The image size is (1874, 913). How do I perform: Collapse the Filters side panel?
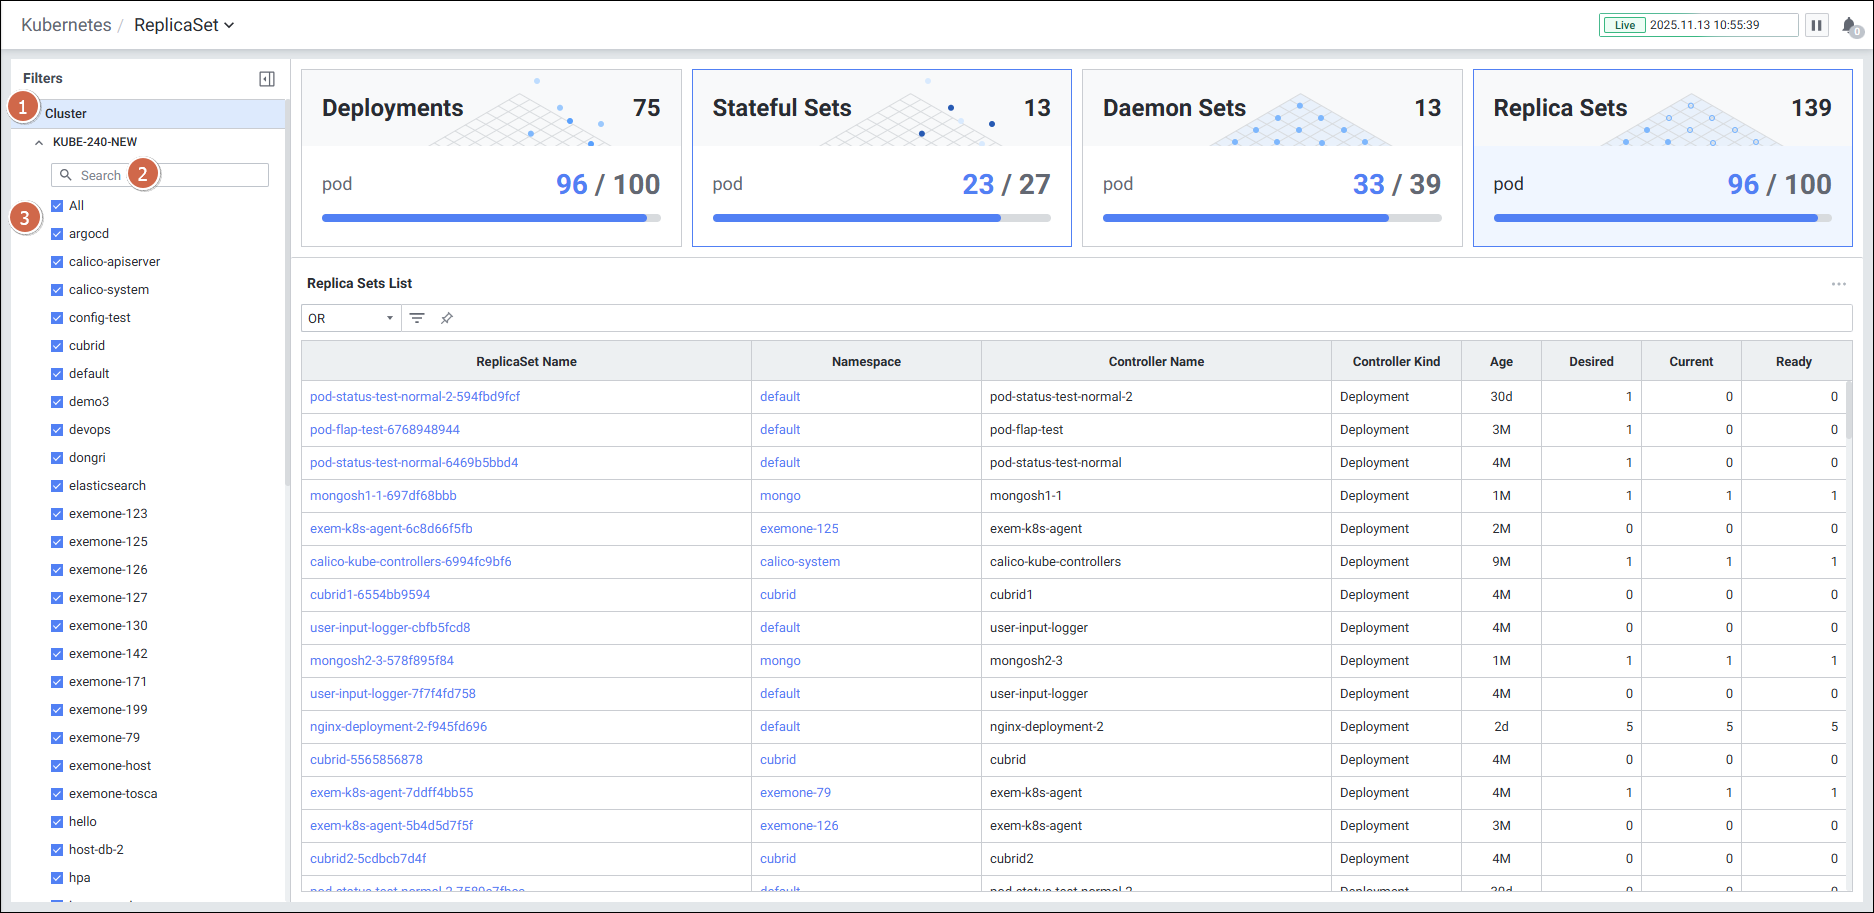point(267,79)
